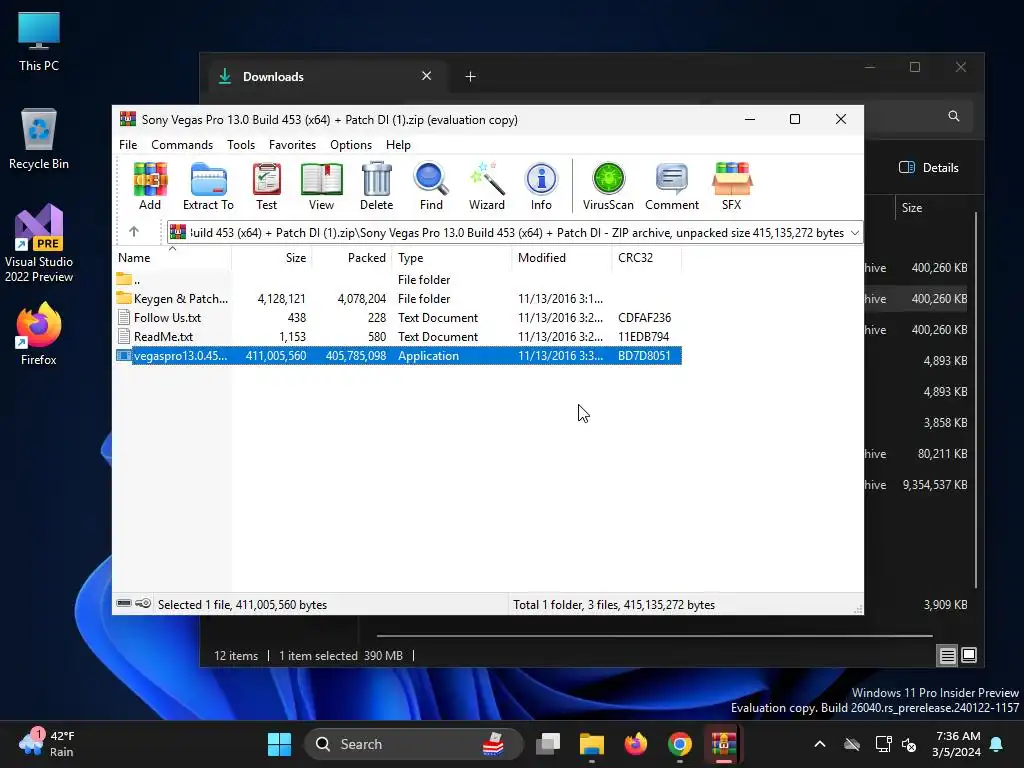The height and width of the screenshot is (768, 1024).
Task: Click the WinRAR taskbar icon
Action: [724, 744]
